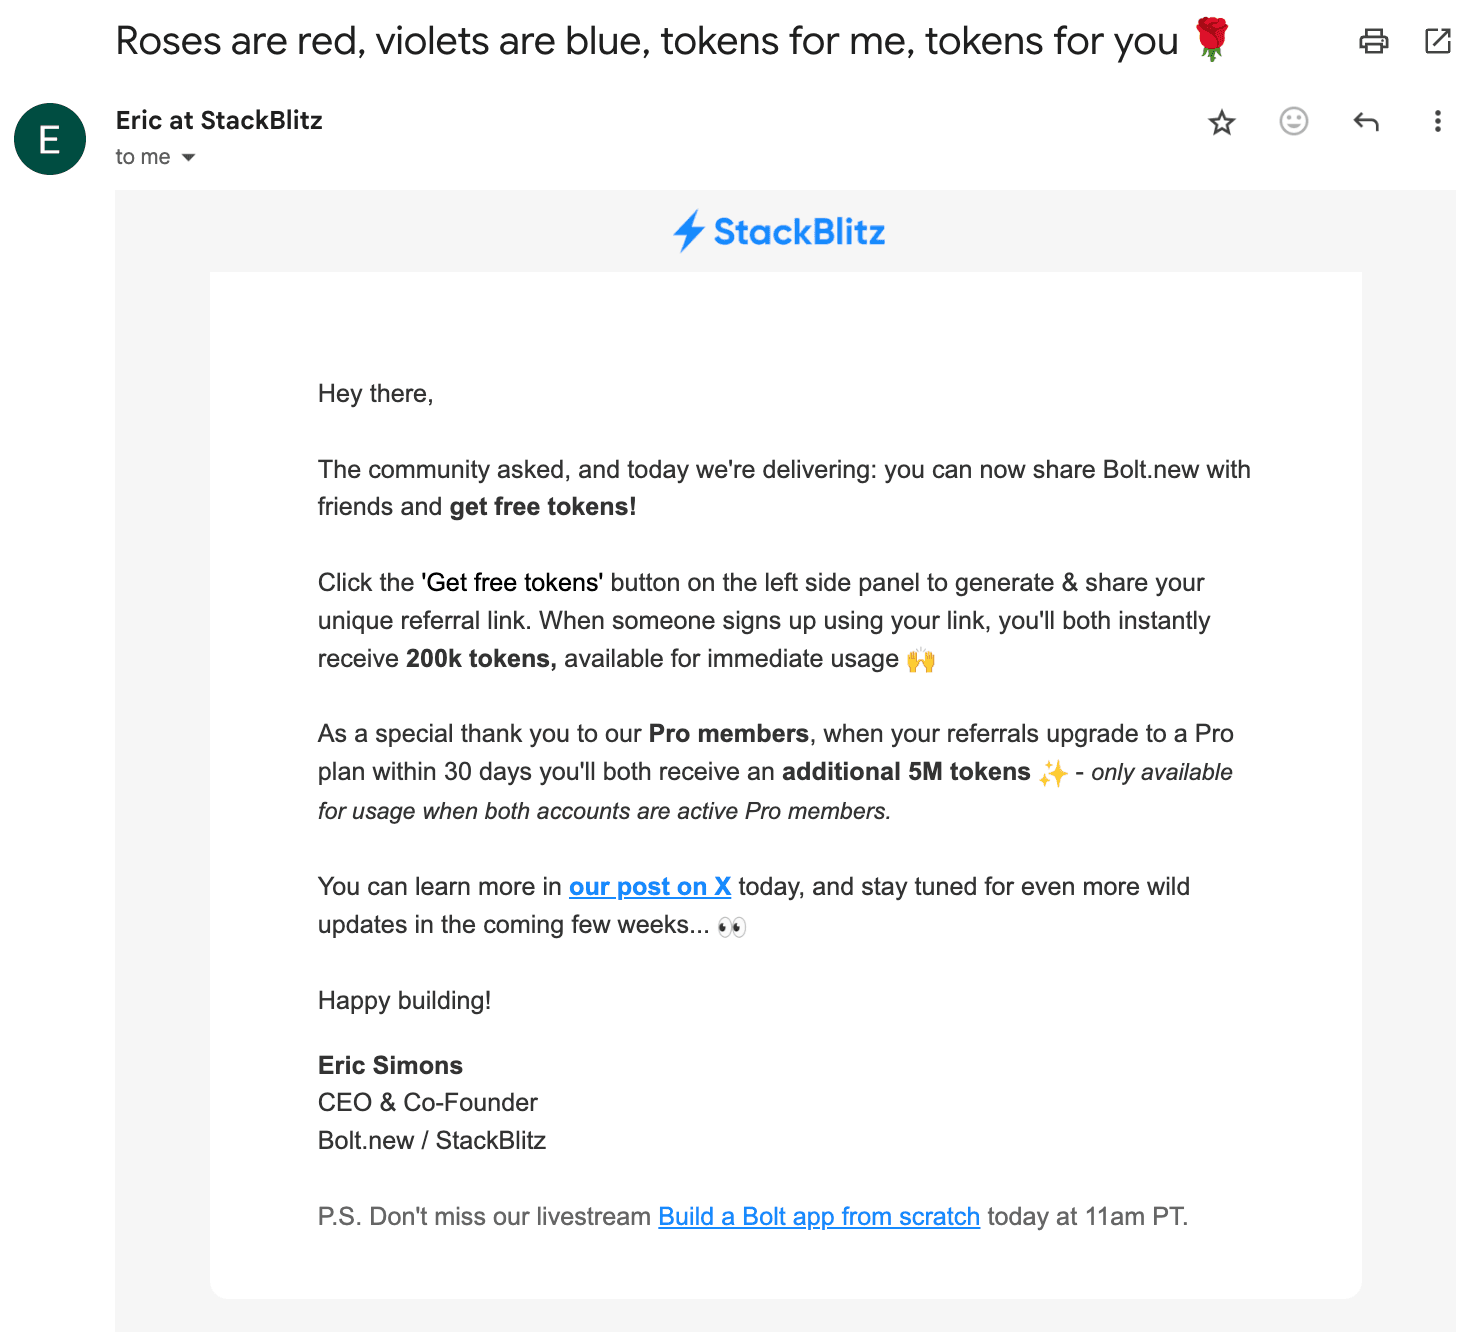Screen dimensions: 1484x1332
Task: Select the sender's avatar circle
Action: click(49, 140)
